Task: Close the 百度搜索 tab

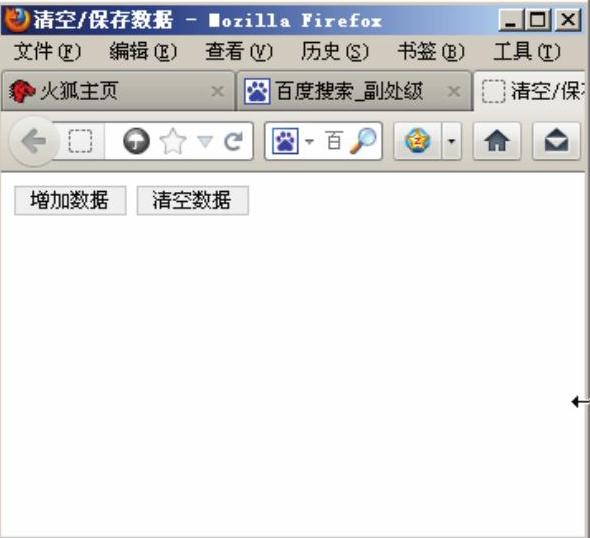Action: point(454,91)
